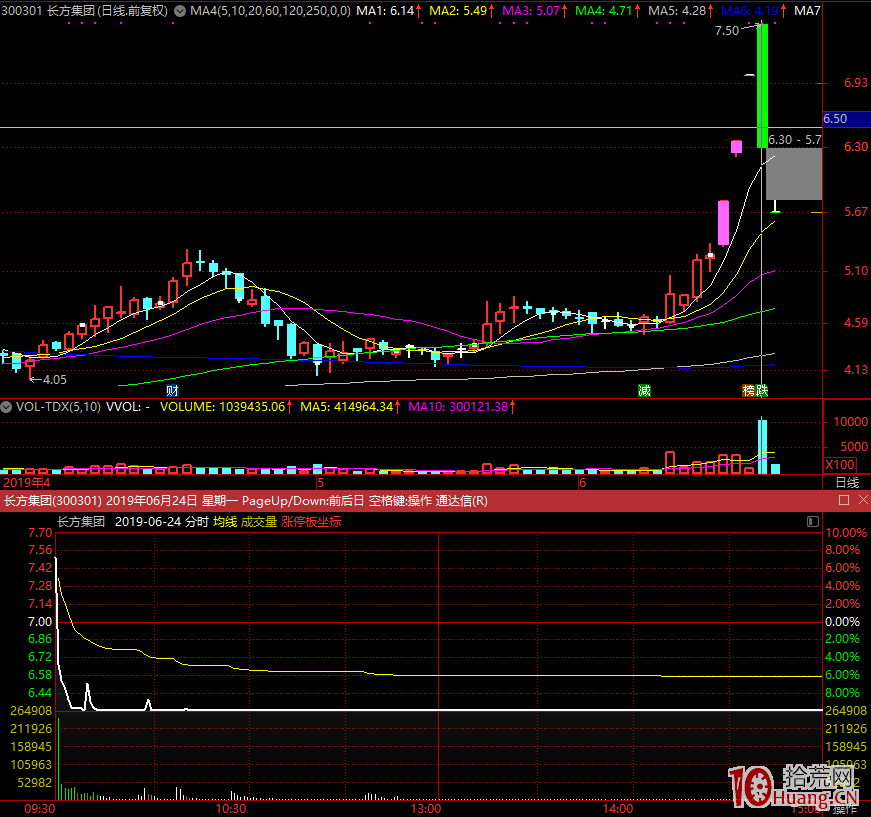Click the 6.44 intraday price label
Screen dimensions: 871x817
pos(40,693)
